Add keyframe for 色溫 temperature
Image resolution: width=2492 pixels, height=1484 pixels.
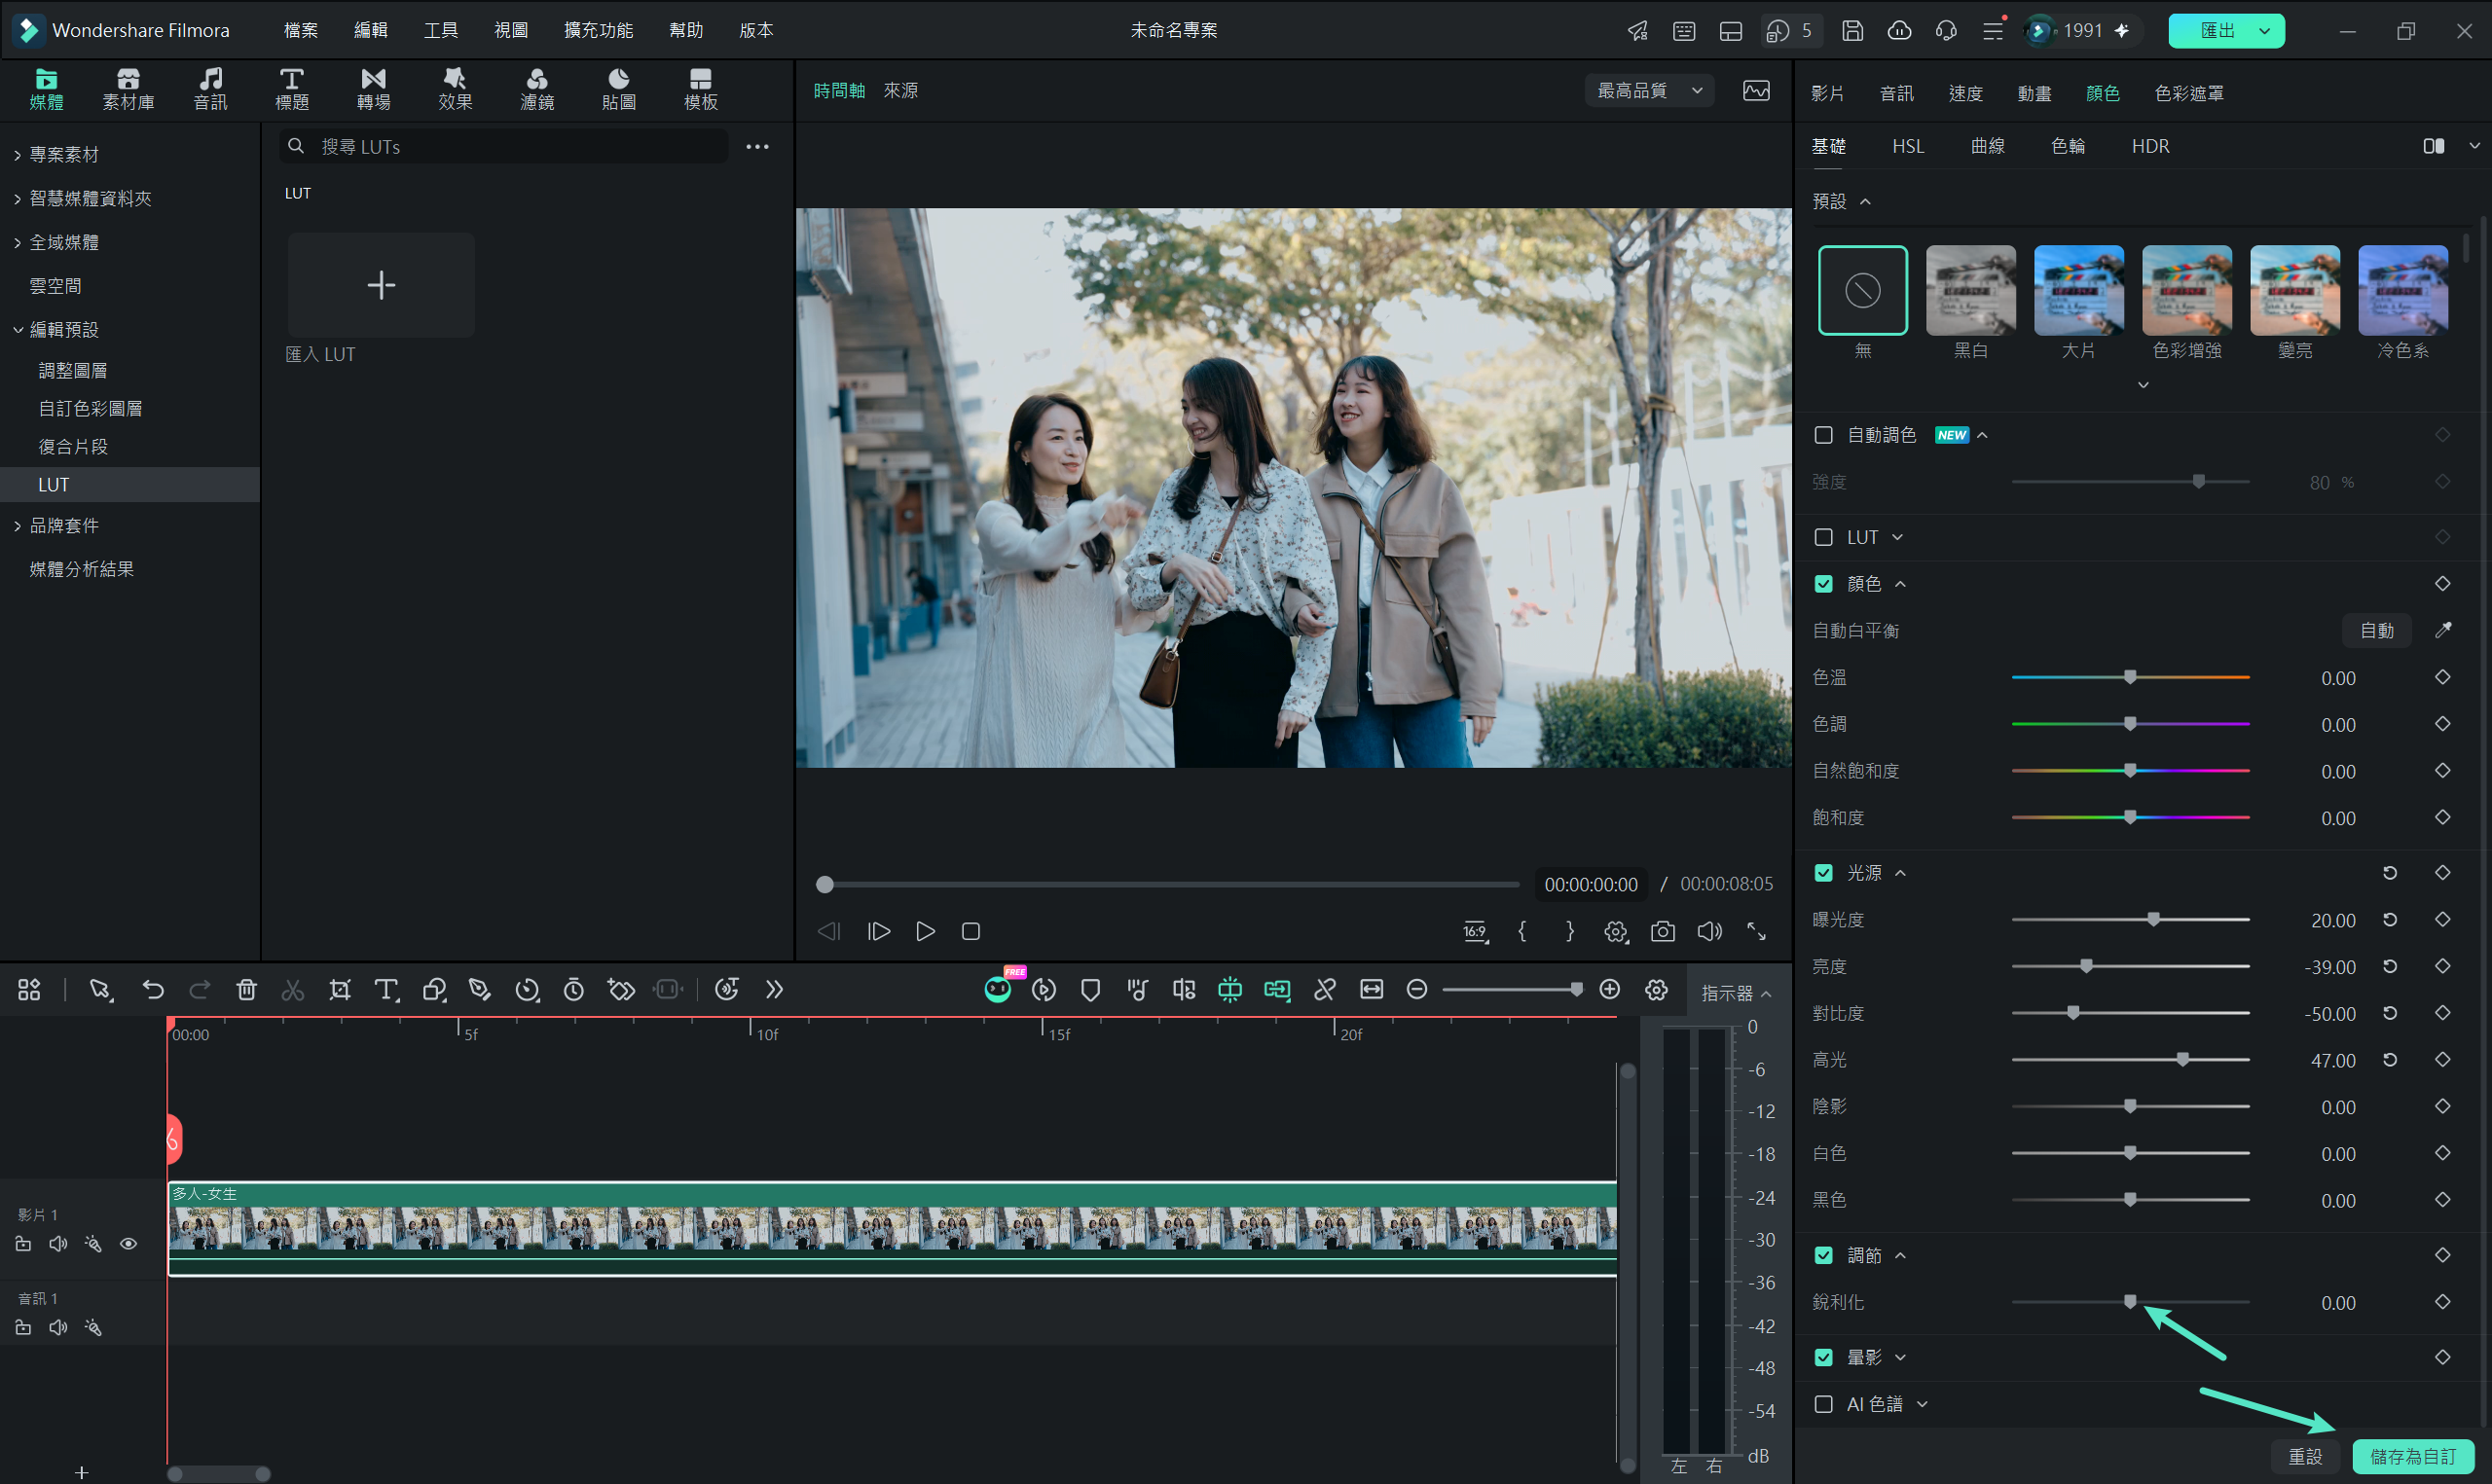pos(2443,677)
